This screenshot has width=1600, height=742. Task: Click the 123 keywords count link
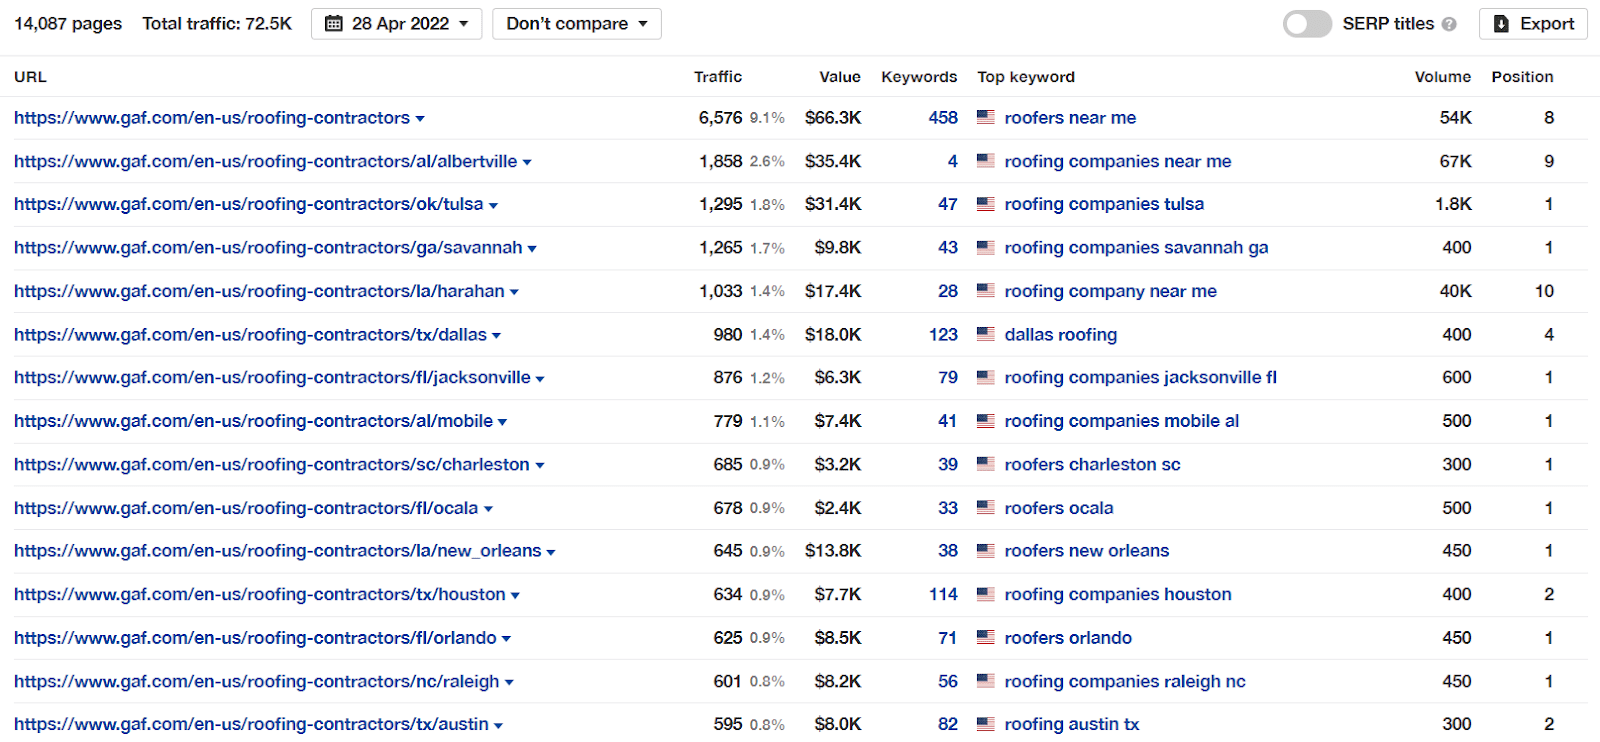943,335
